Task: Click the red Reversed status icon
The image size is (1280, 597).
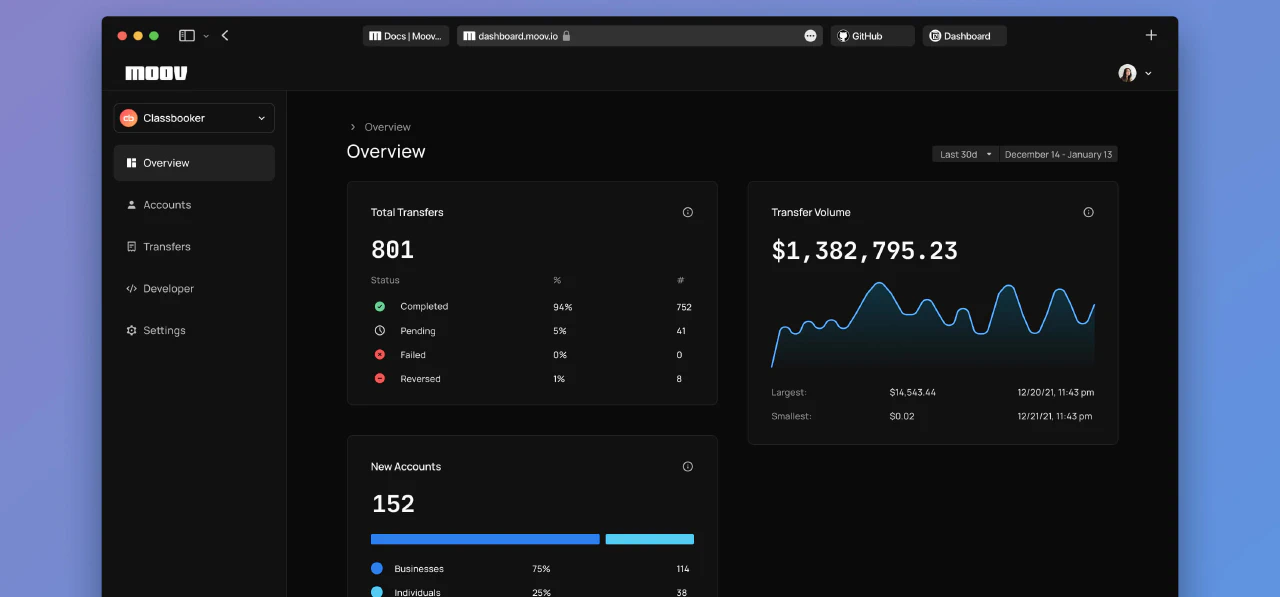Action: [380, 379]
